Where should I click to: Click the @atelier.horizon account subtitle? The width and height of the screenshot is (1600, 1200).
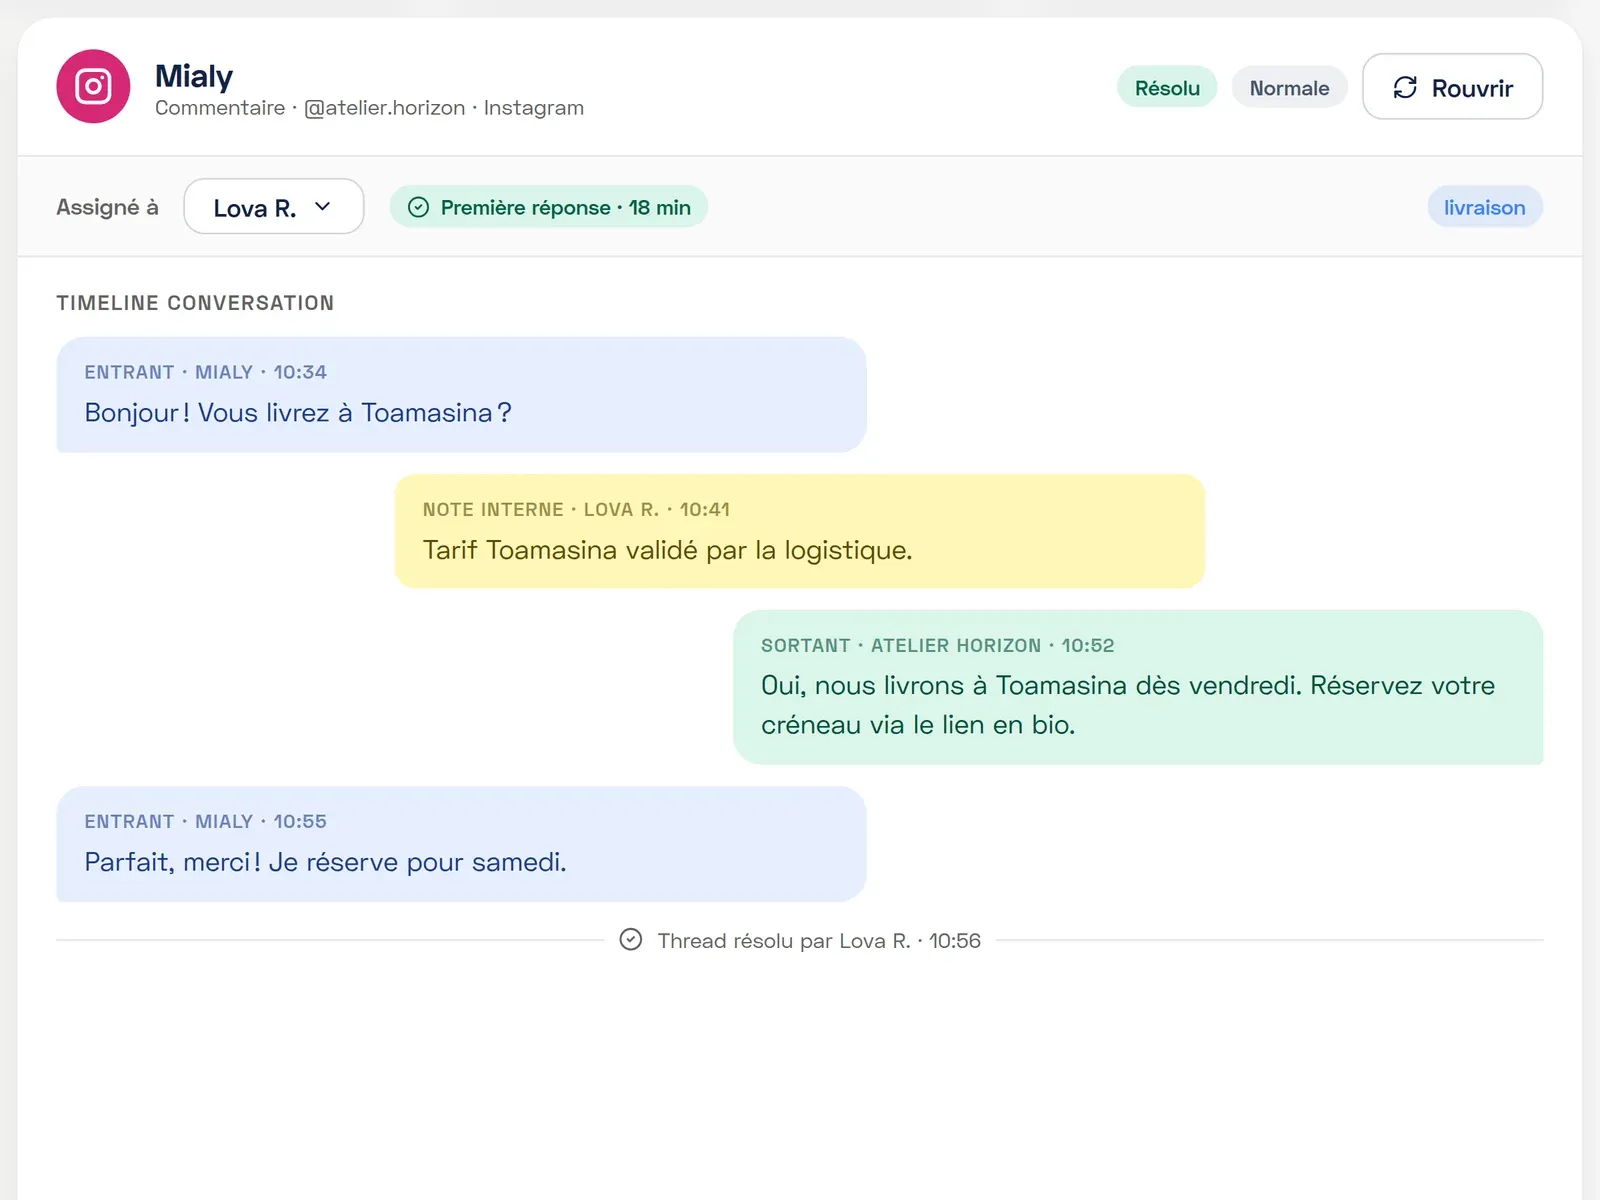point(369,108)
